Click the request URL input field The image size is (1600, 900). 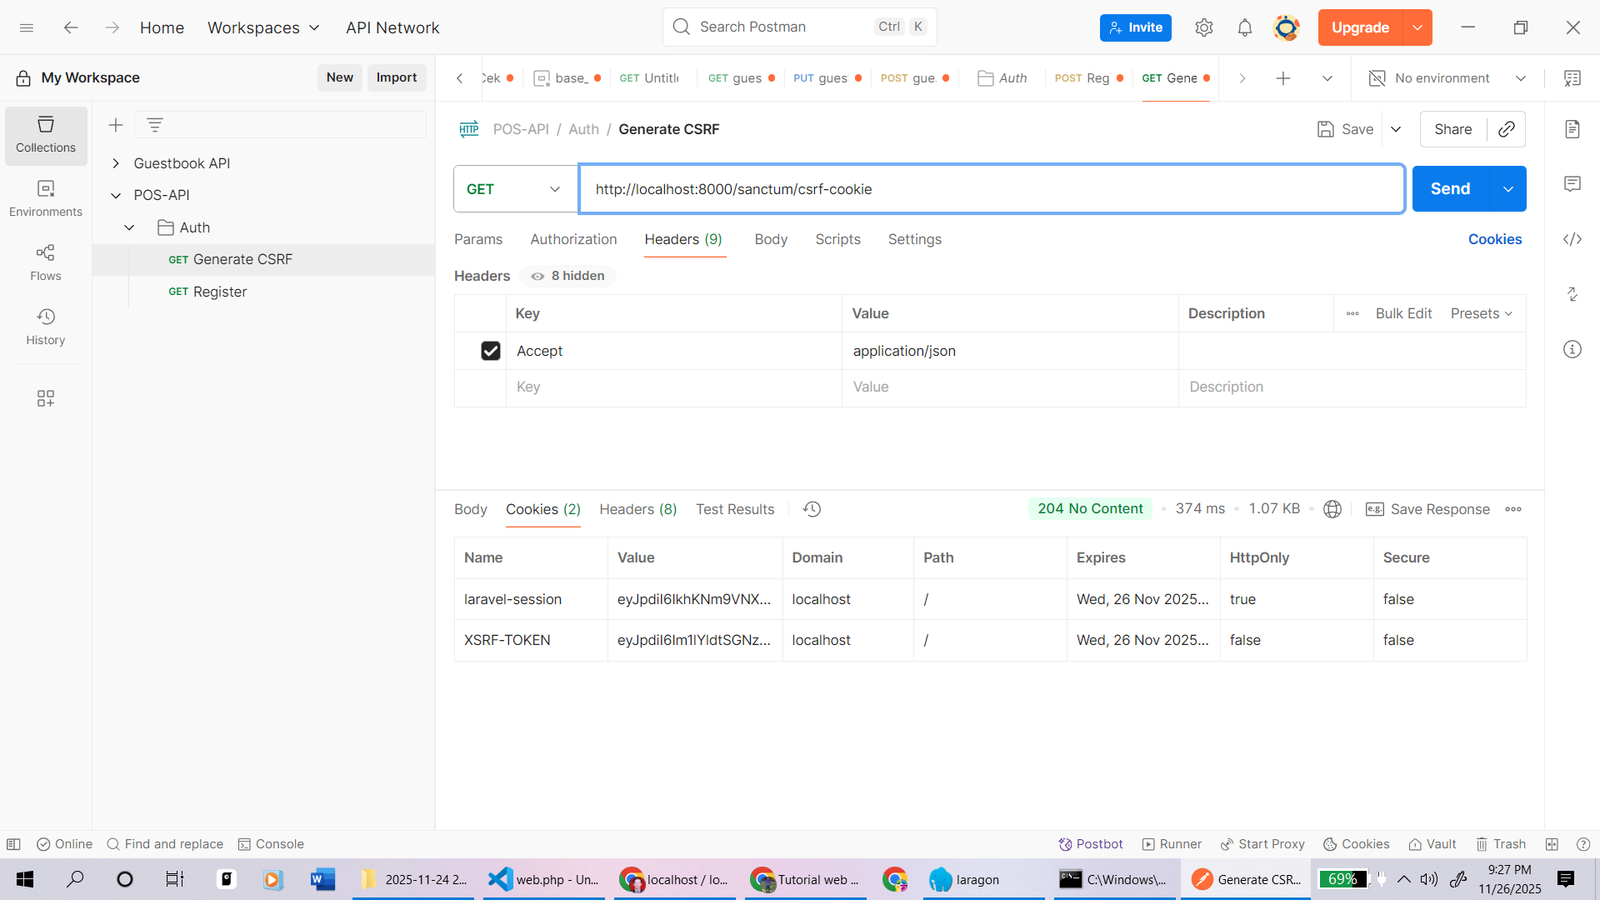click(x=990, y=189)
